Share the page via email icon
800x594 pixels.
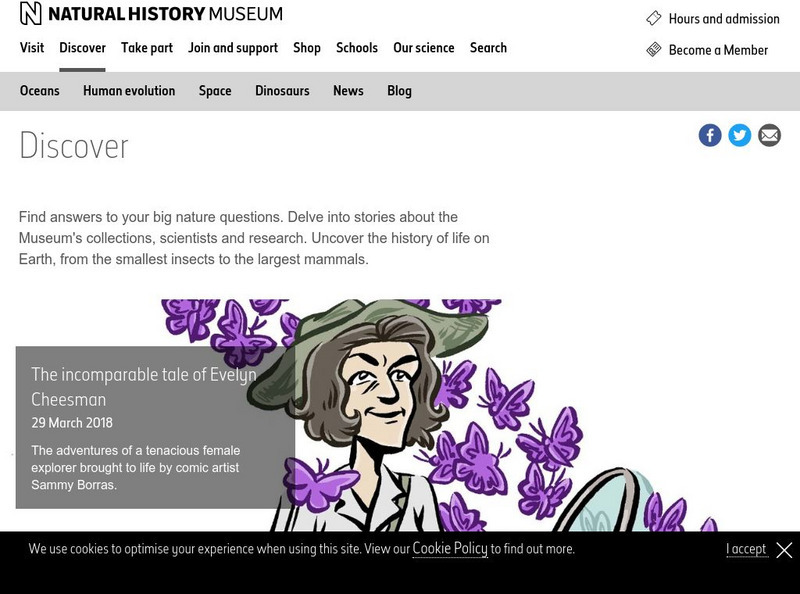tap(769, 135)
